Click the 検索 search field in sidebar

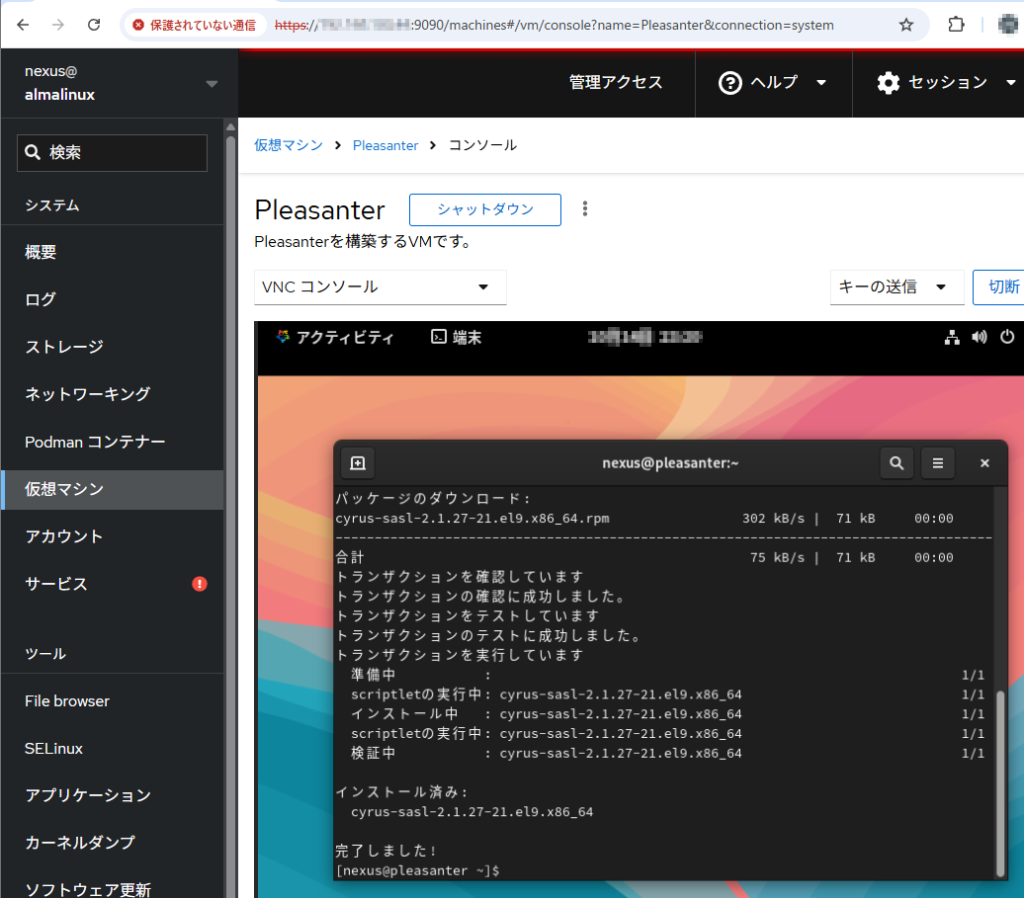tap(112, 153)
